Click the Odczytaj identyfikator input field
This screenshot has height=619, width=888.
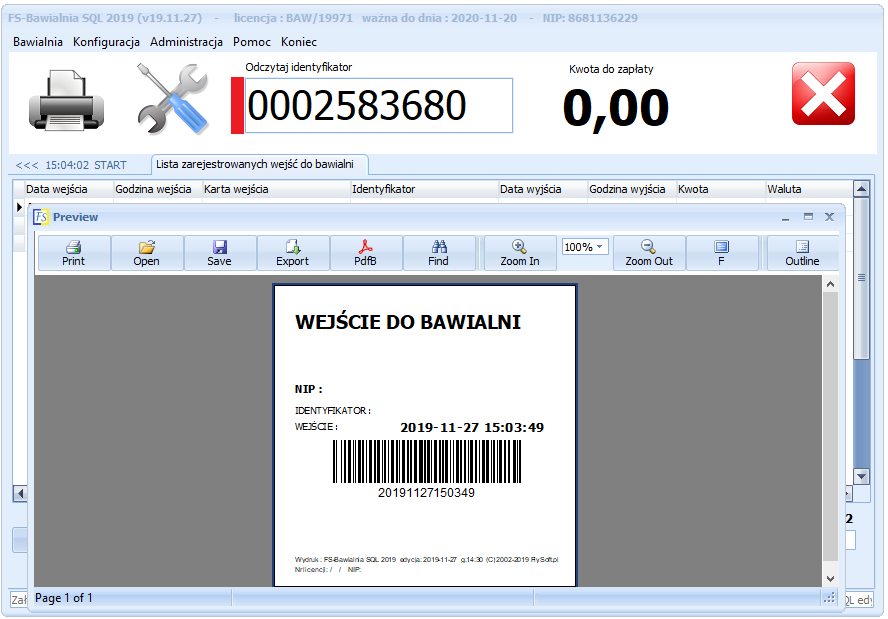(378, 106)
